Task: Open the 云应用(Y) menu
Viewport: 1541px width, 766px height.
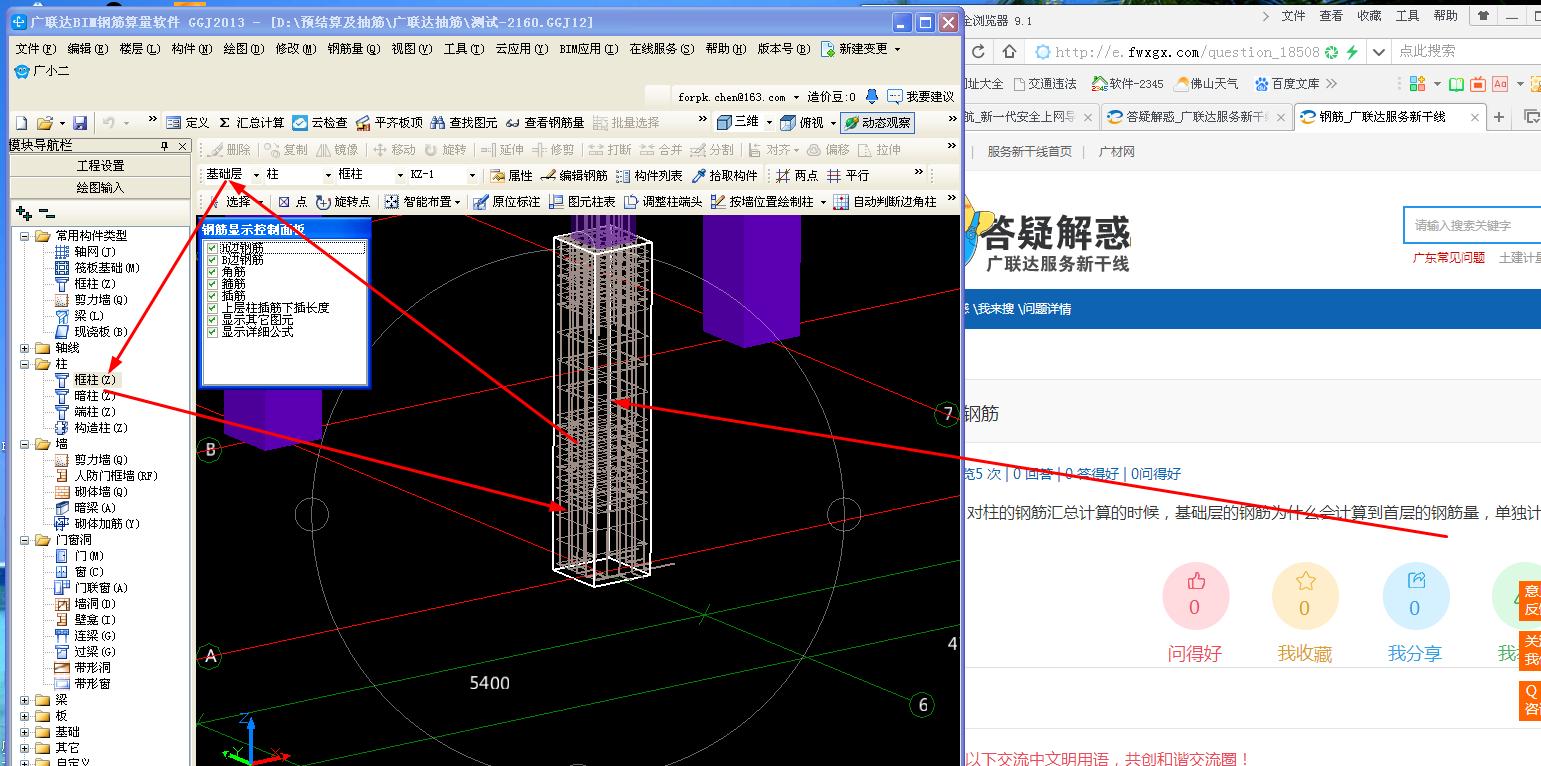Action: 521,48
